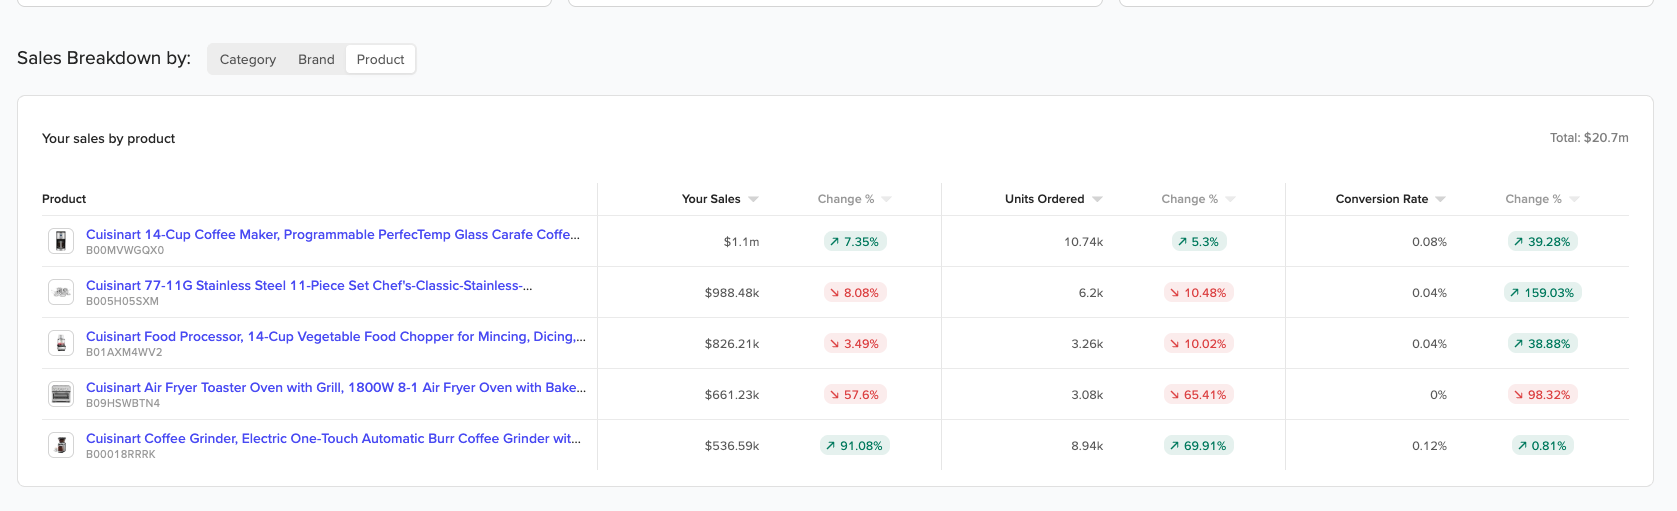1677x511 pixels.
Task: Click the ASIN B005H05SXM text
Action: (x=122, y=302)
